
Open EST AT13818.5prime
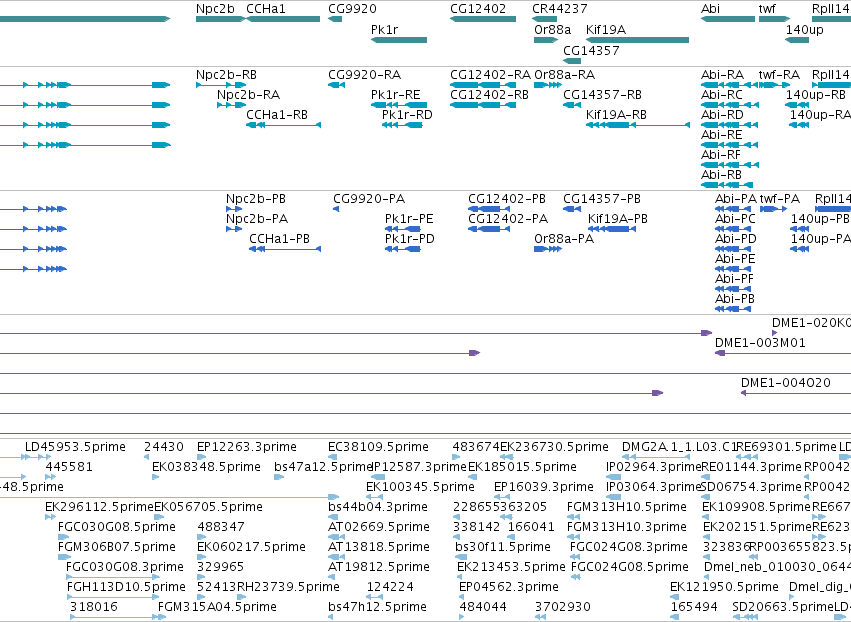point(379,547)
